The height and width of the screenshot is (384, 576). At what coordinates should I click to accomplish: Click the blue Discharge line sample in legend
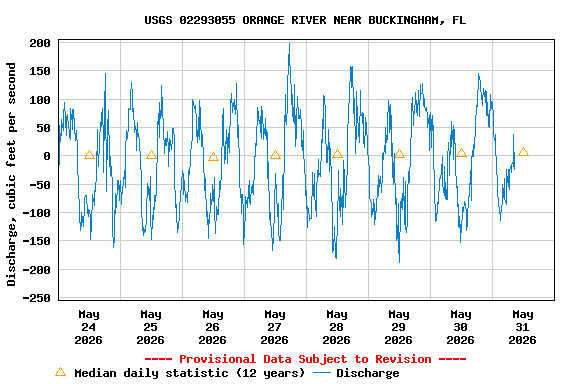pyautogui.click(x=322, y=373)
